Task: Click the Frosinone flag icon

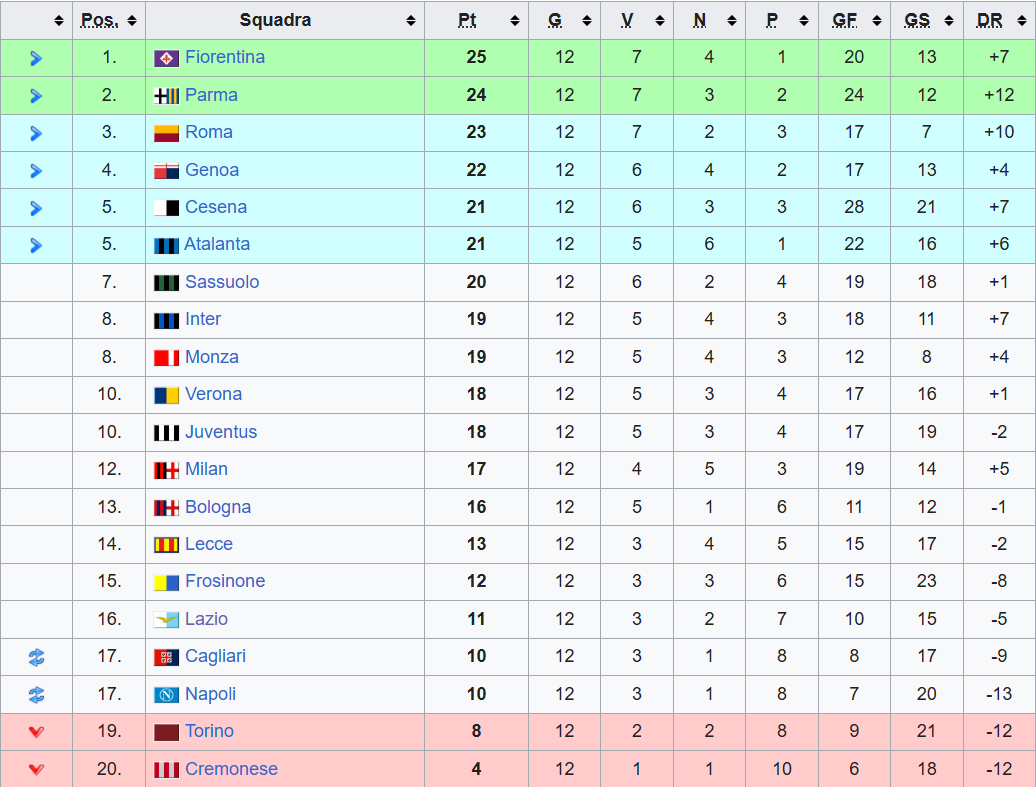Action: click(x=166, y=582)
